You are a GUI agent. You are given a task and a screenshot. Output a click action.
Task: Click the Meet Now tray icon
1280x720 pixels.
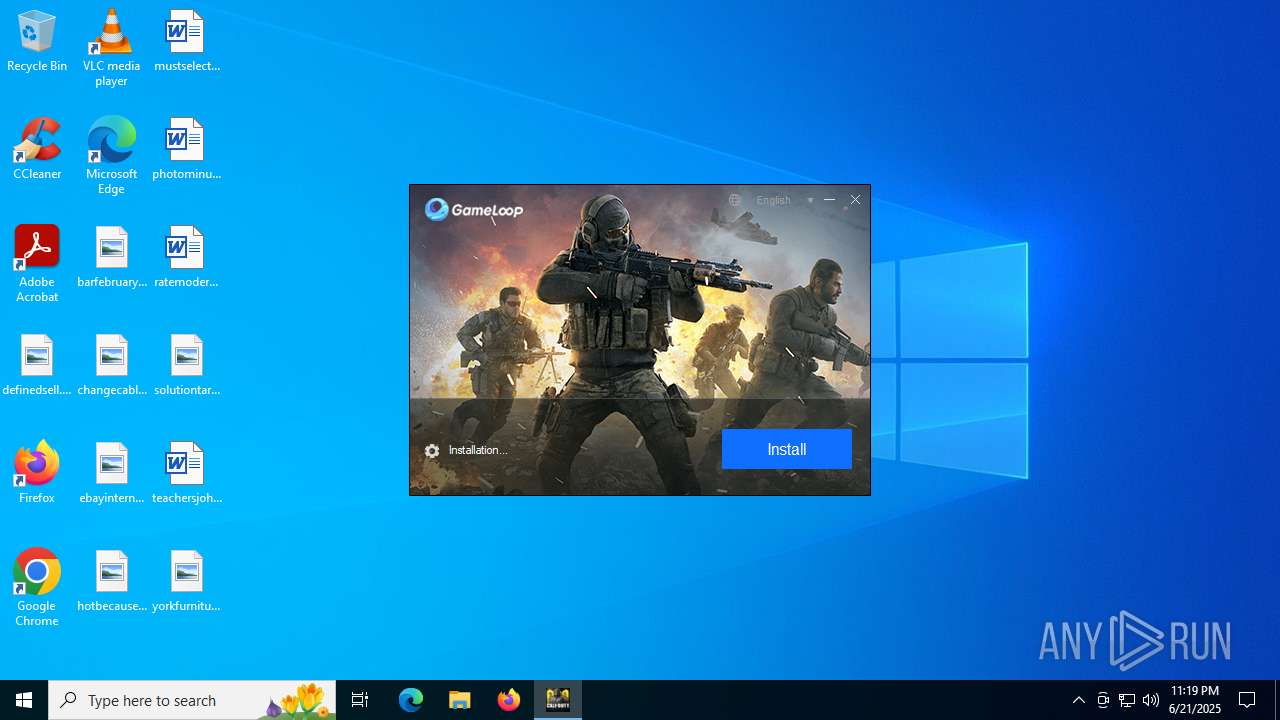(1103, 700)
